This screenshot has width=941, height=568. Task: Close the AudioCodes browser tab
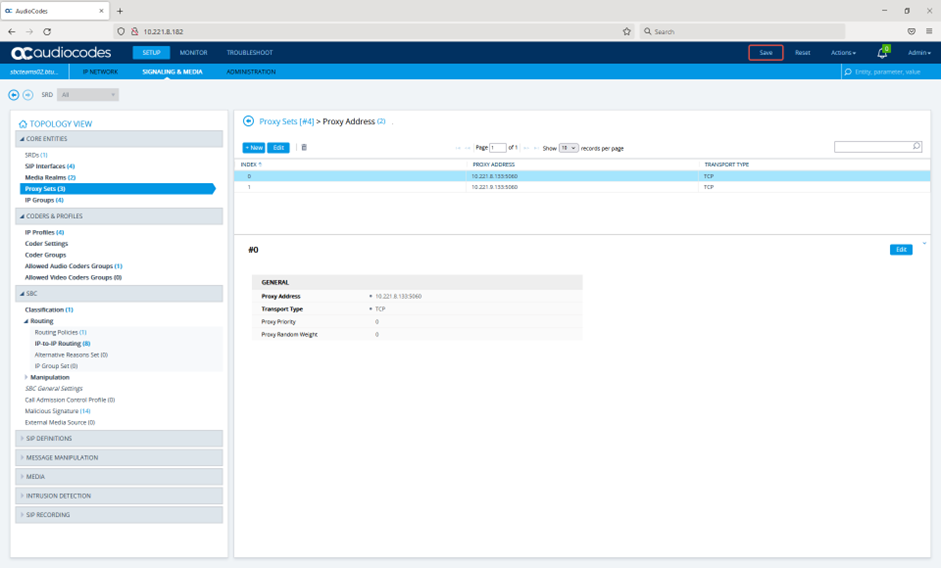coord(101,11)
